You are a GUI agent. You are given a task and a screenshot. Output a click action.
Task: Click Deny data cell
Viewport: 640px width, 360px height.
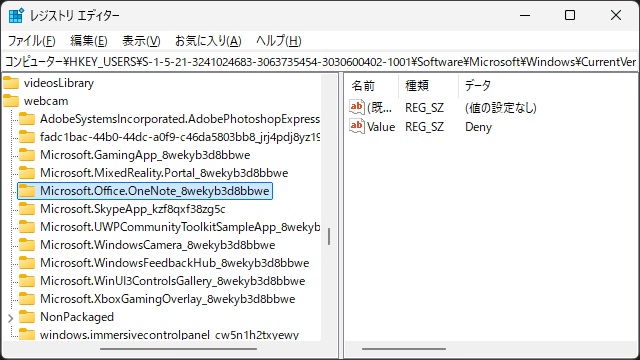[478, 127]
